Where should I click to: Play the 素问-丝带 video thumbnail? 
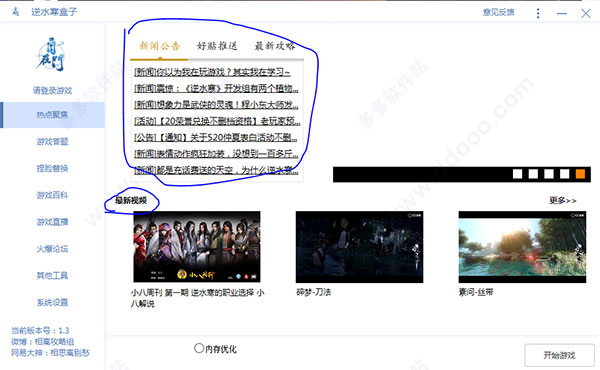tap(522, 247)
